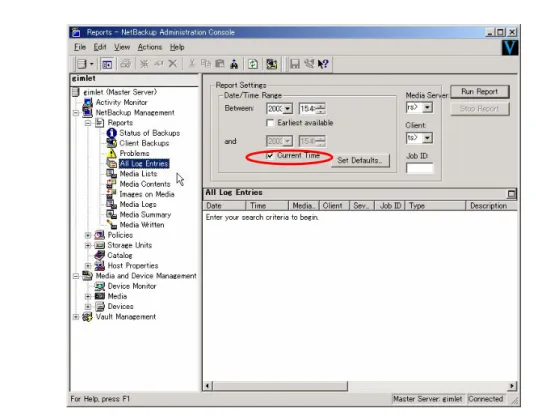Open the Actions menu
The image size is (536, 417).
[150, 47]
